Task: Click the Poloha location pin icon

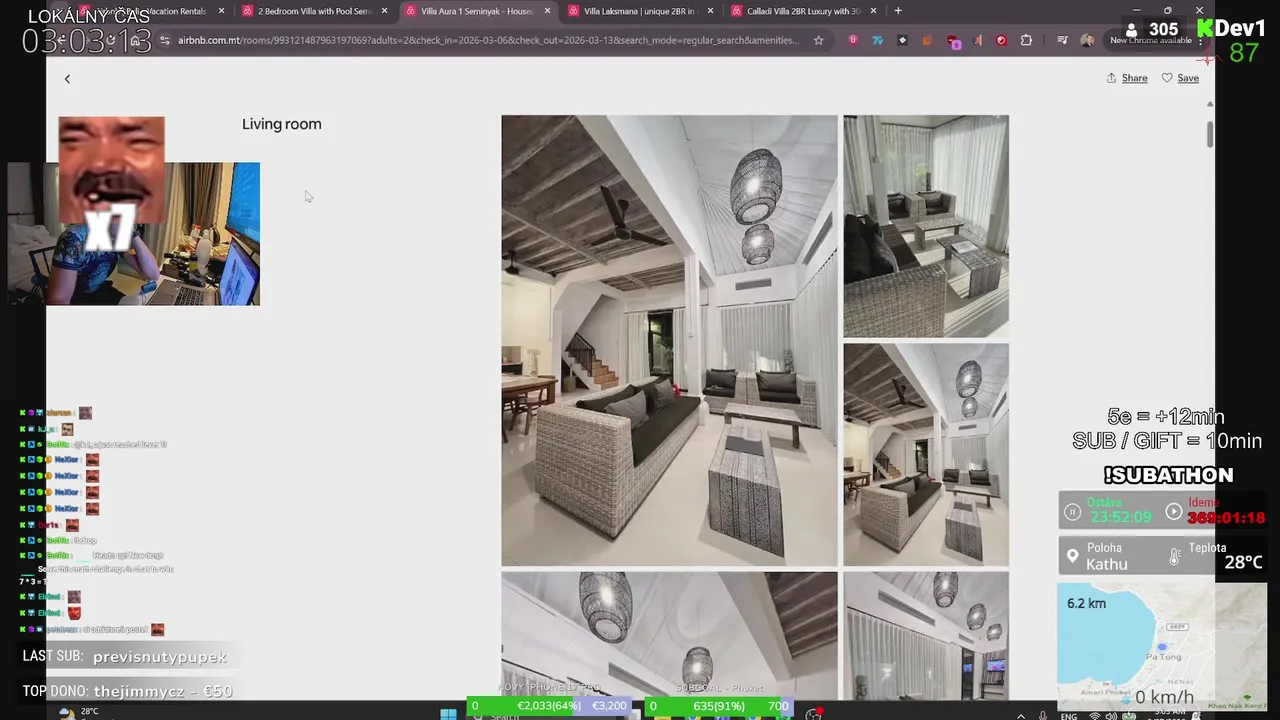Action: [x=1072, y=556]
